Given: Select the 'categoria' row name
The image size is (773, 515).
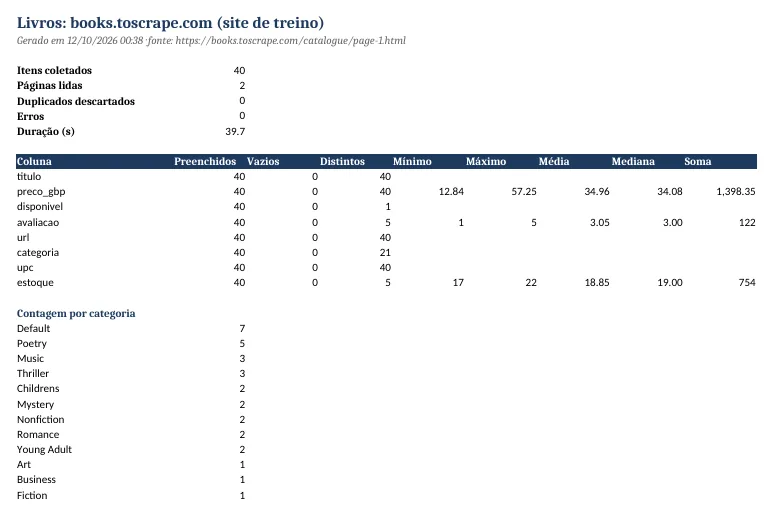Looking at the screenshot, I should pyautogui.click(x=38, y=252).
